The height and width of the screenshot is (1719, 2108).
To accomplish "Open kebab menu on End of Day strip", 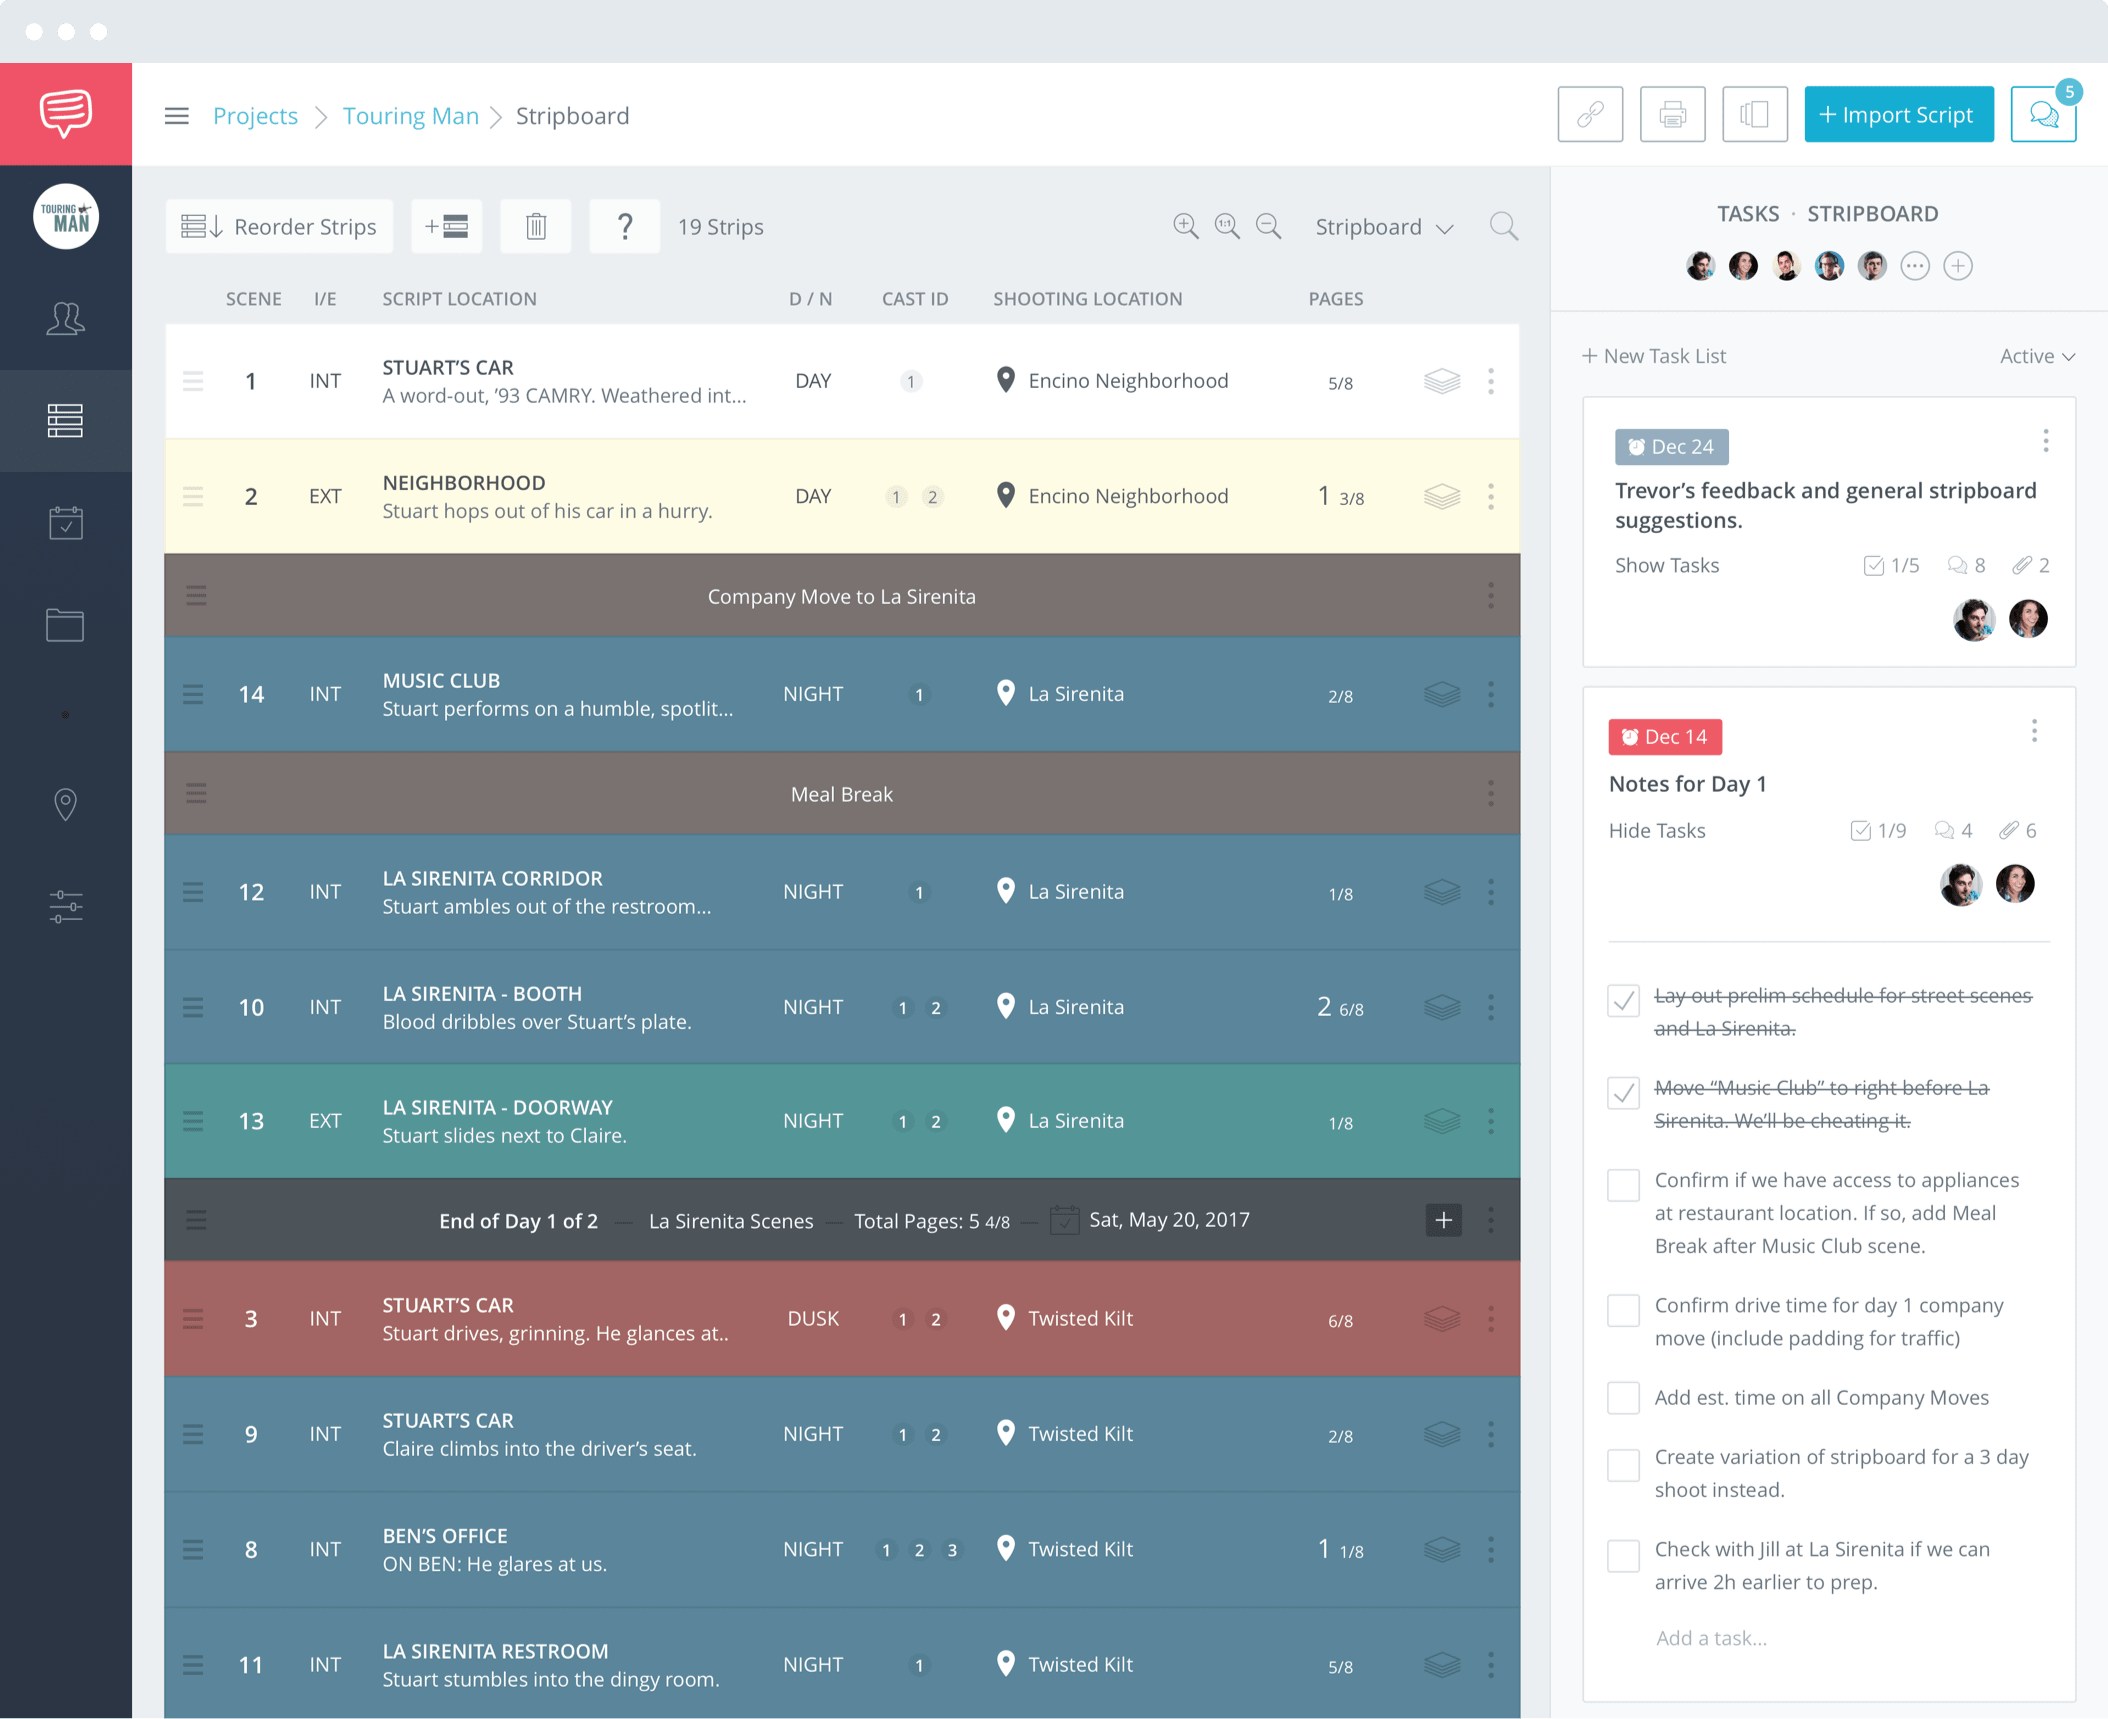I will (1491, 1219).
